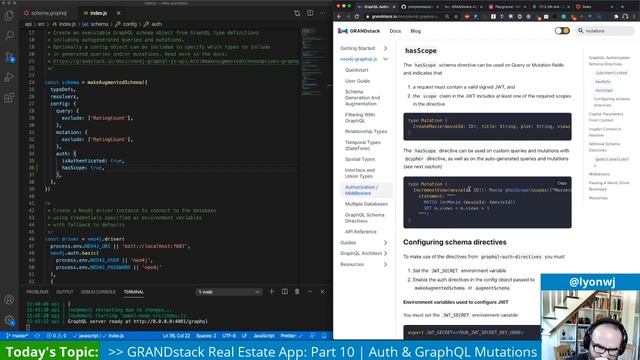This screenshot has width=640, height=360.
Task: Expand the GraphQL Architect sidebar section
Action: click(385, 253)
